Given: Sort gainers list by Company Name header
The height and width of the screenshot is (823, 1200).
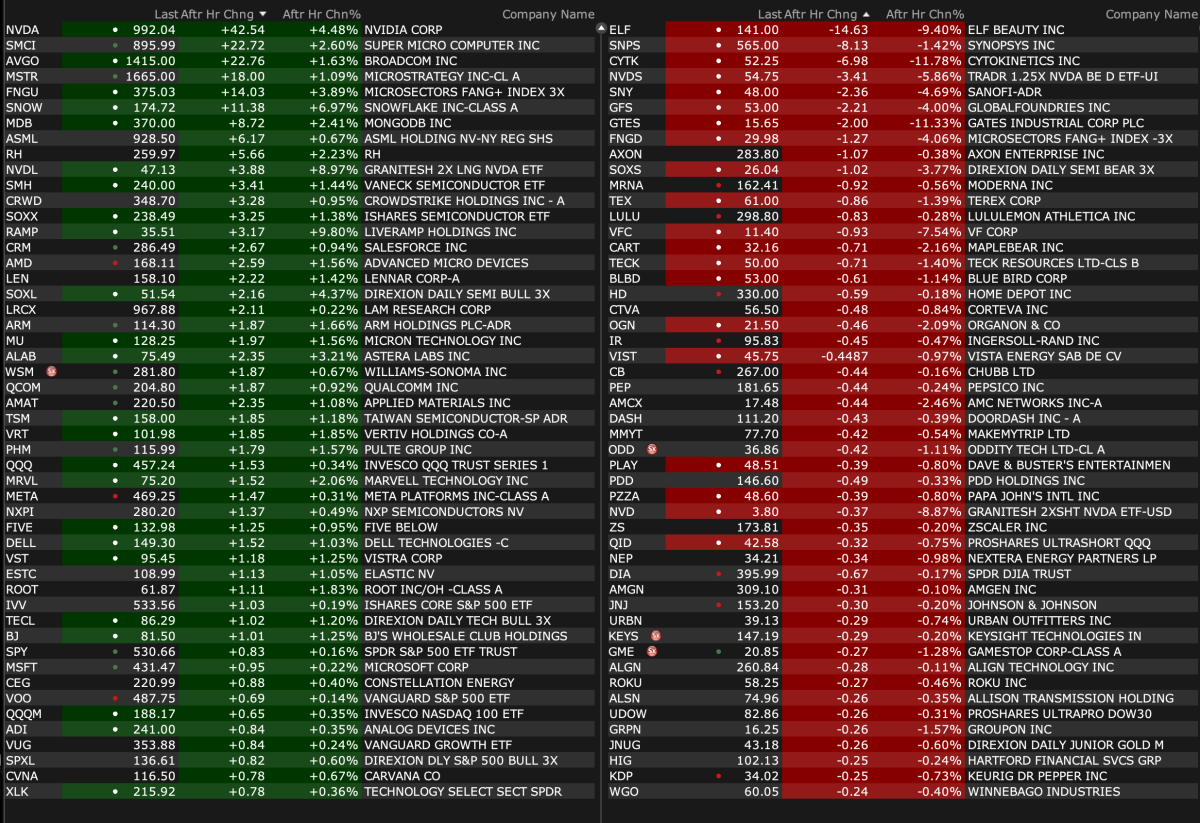Looking at the screenshot, I should tap(547, 14).
